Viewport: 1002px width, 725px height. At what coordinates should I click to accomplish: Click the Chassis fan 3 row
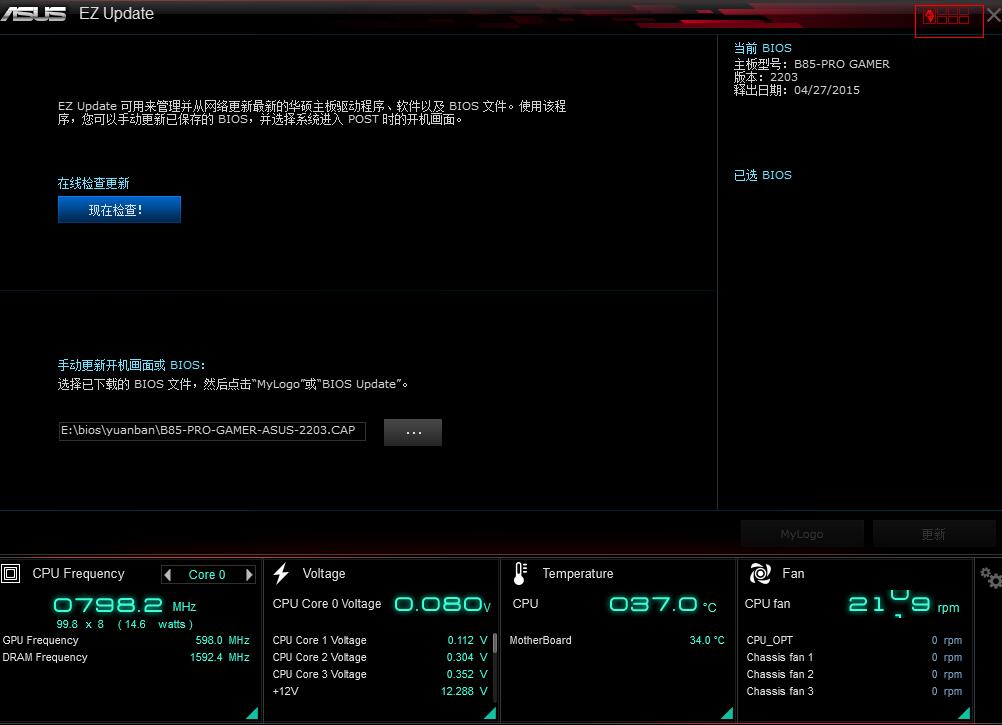click(x=854, y=691)
